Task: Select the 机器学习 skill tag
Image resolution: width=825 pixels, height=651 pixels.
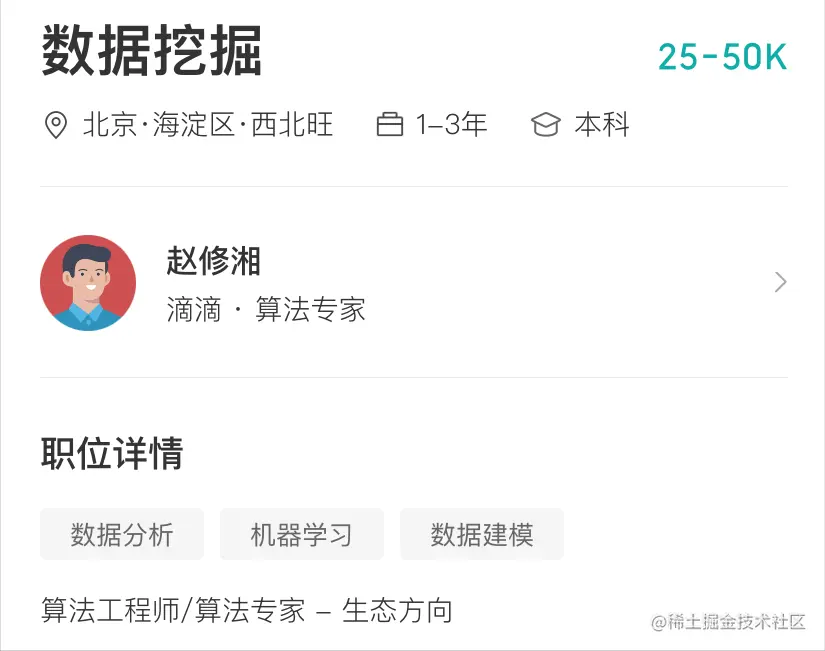Action: 301,534
